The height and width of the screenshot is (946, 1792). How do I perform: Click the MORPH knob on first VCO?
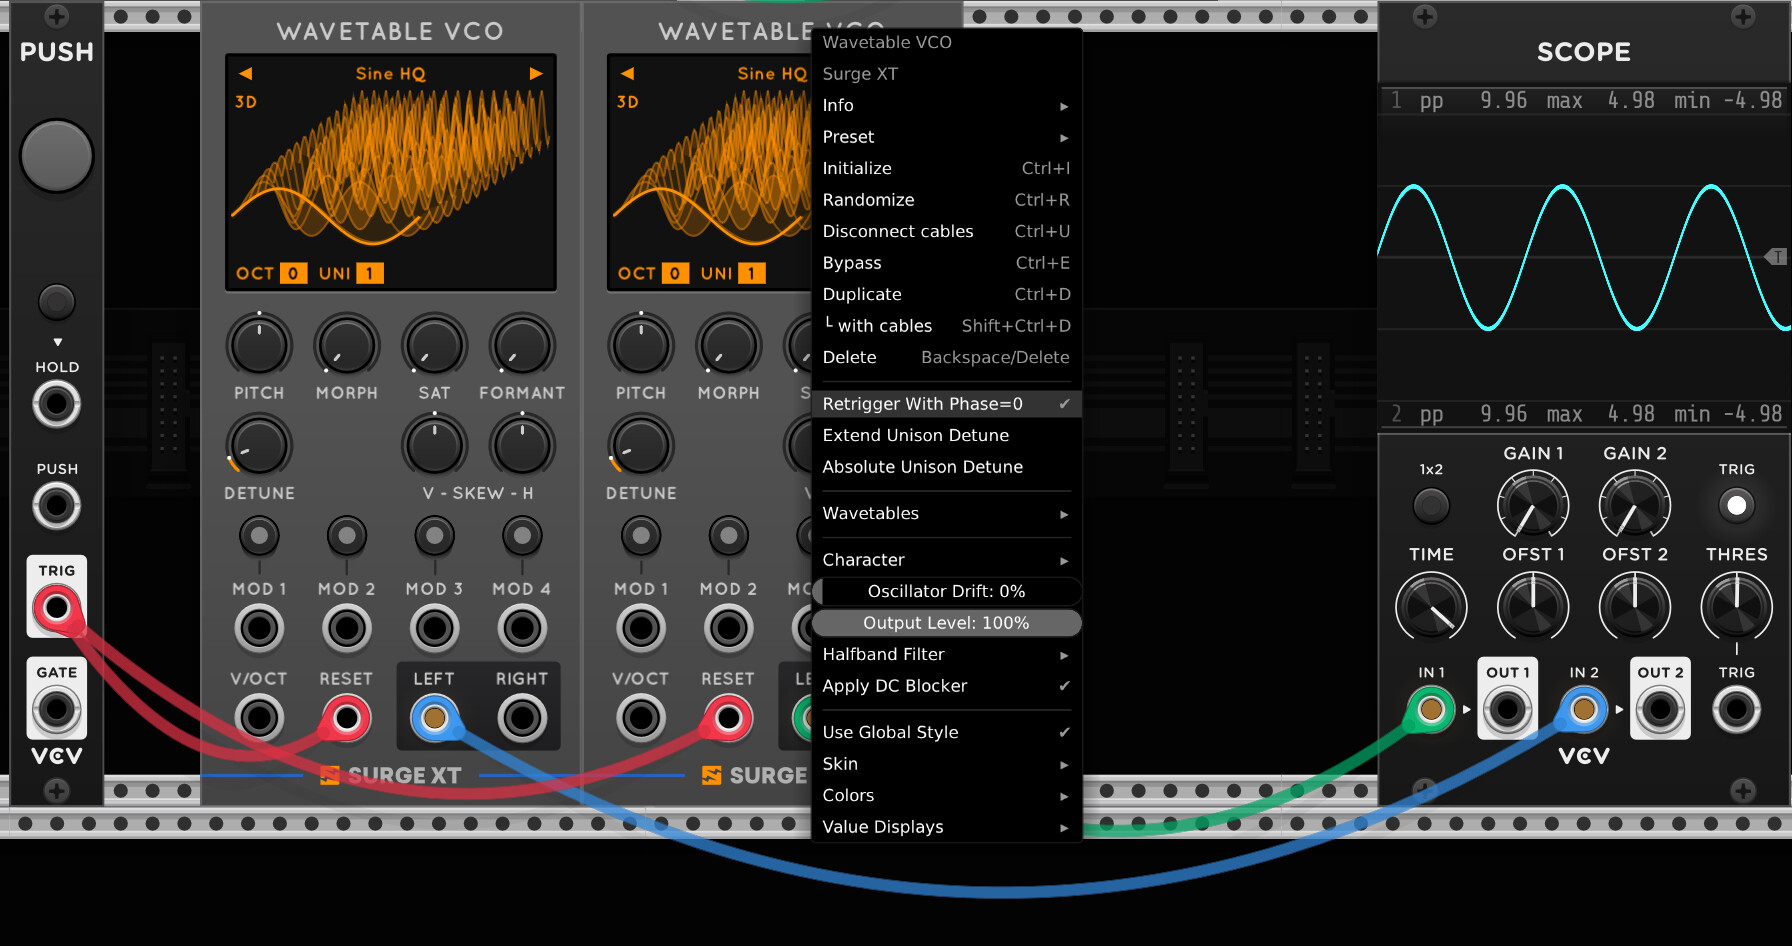[x=347, y=345]
